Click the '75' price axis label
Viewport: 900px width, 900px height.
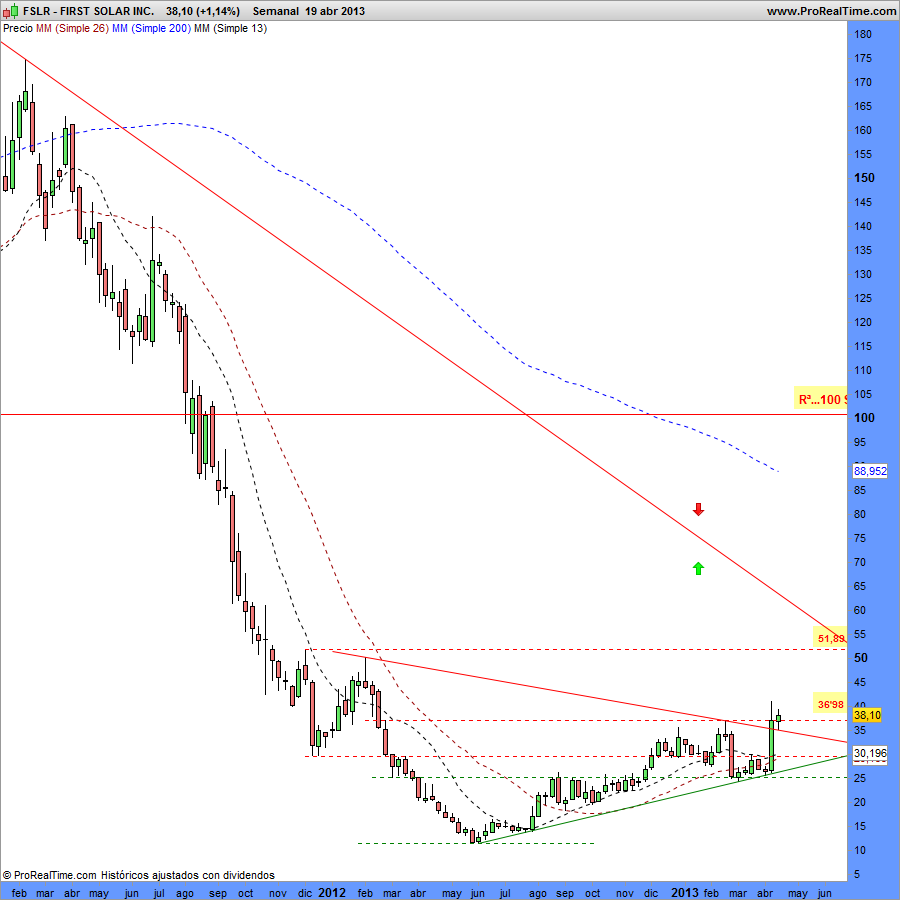pos(860,538)
